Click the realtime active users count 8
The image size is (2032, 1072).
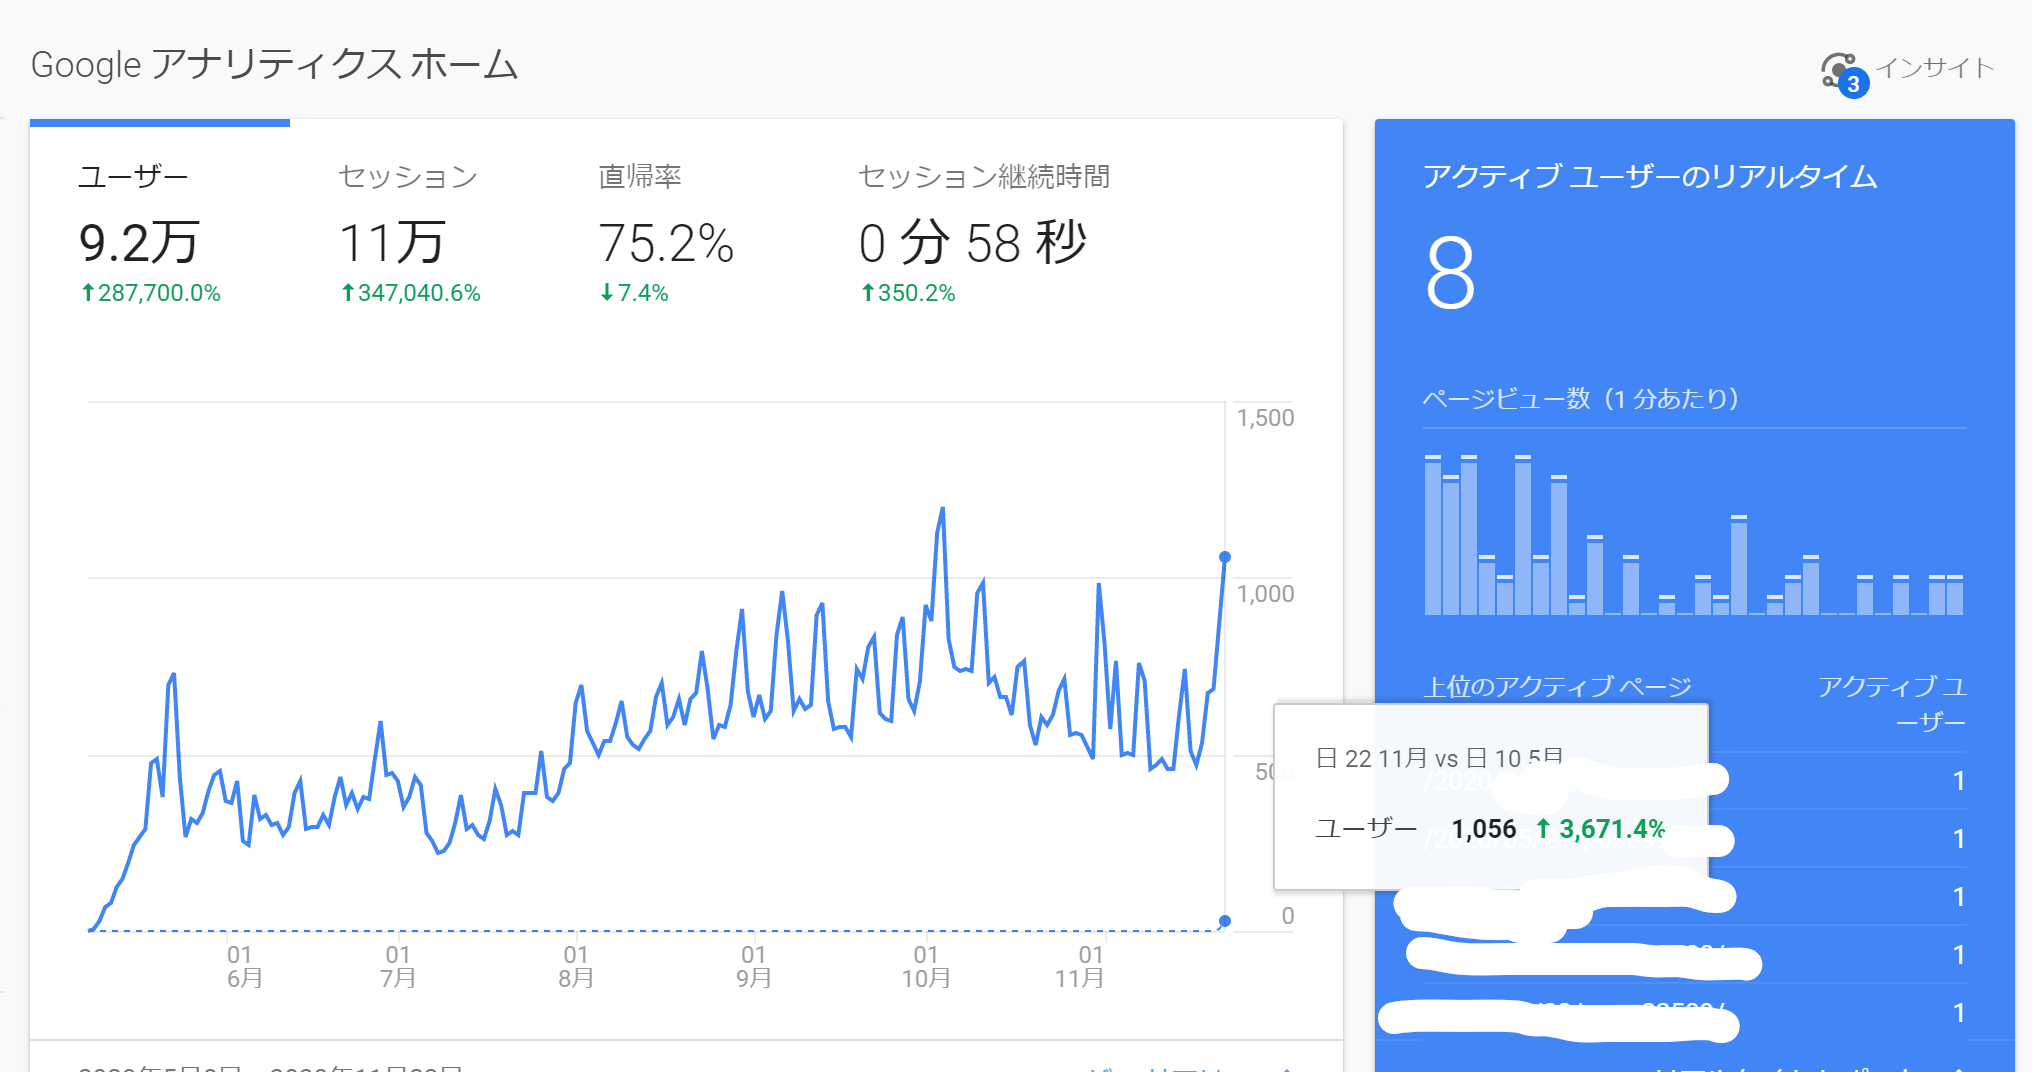[1450, 273]
